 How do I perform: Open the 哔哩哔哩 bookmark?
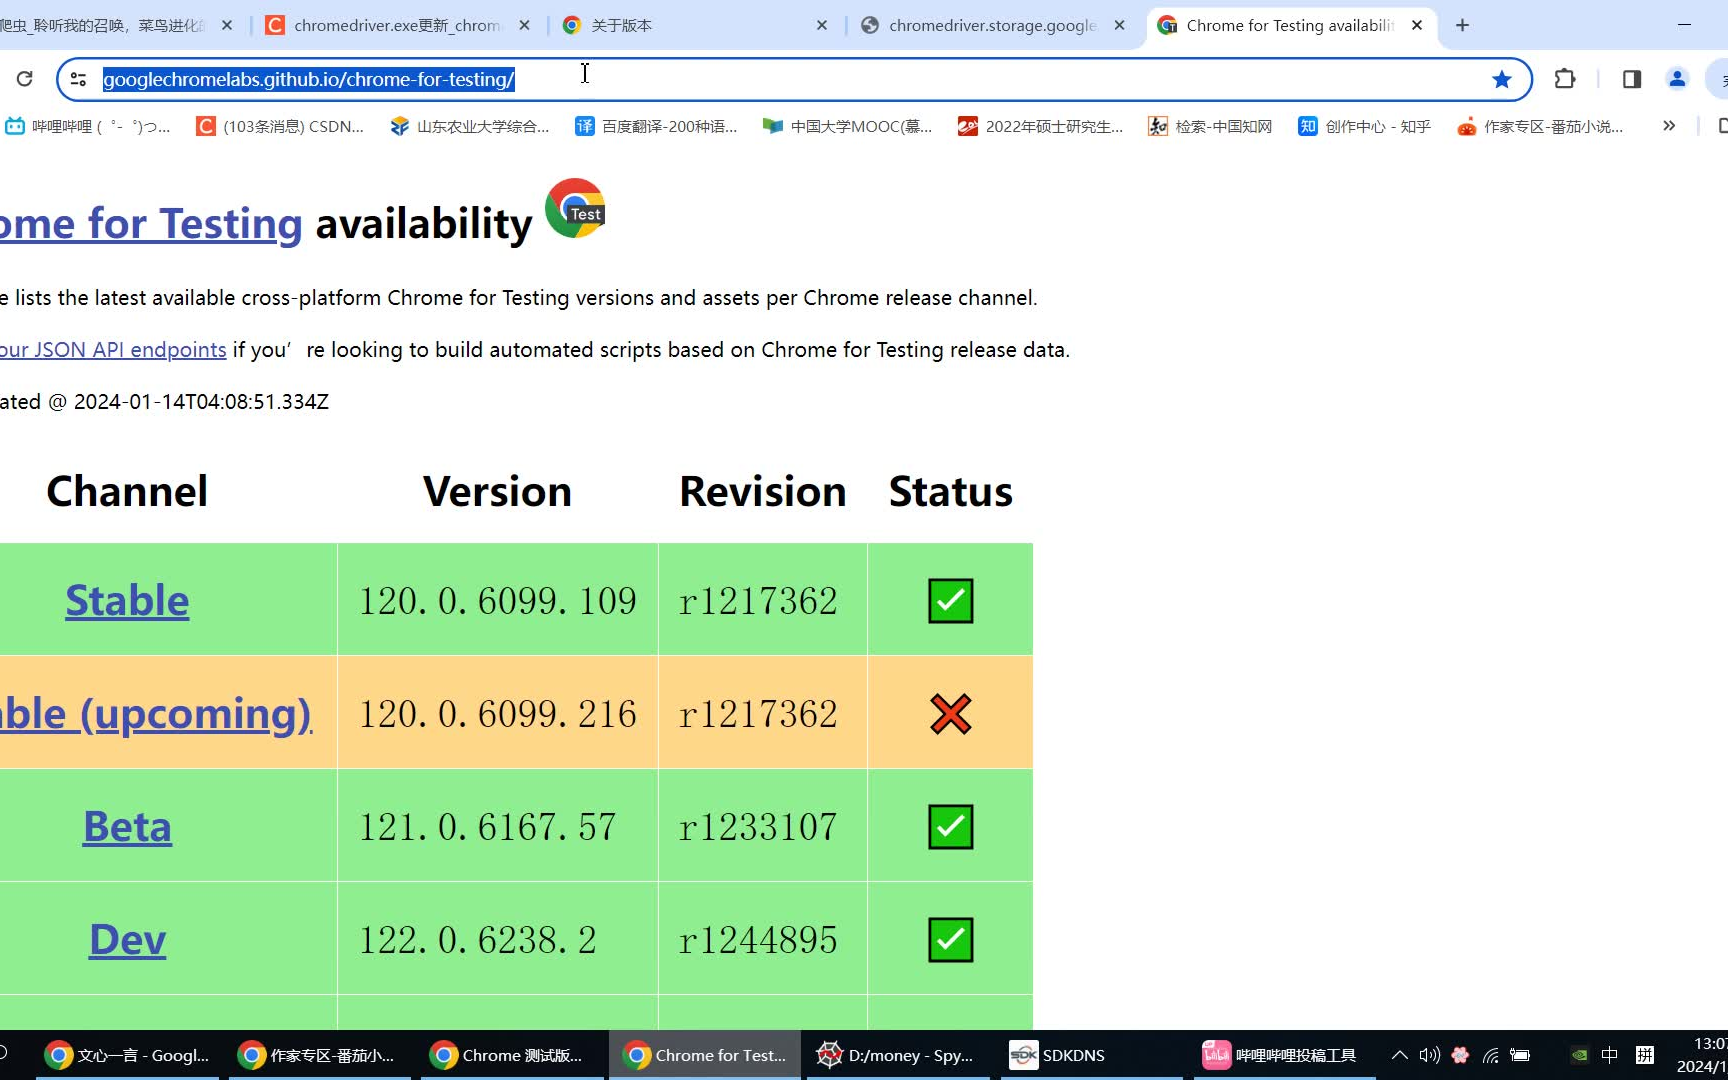click(x=88, y=126)
